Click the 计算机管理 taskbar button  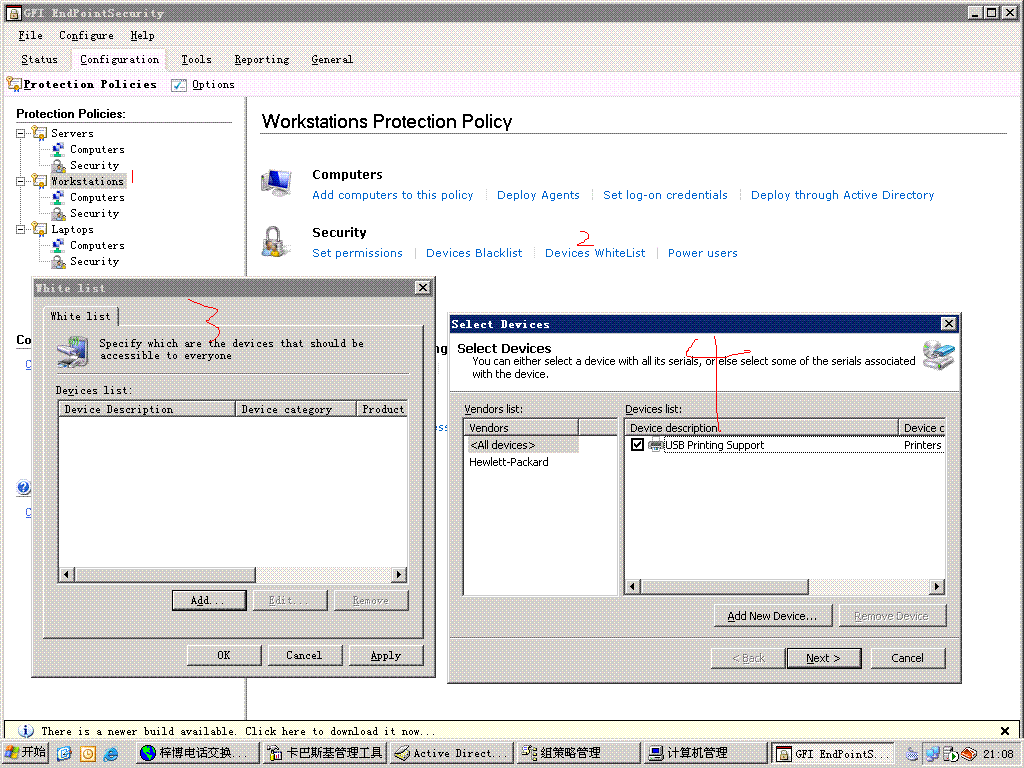click(x=704, y=753)
